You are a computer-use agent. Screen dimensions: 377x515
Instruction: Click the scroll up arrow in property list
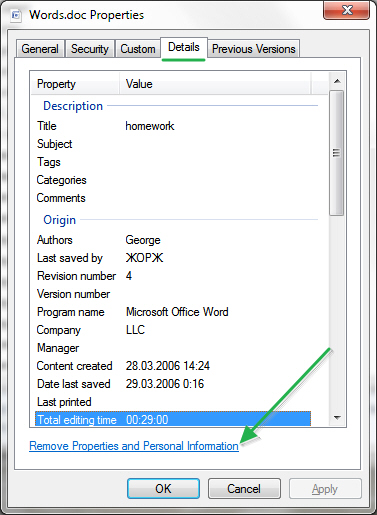pyautogui.click(x=337, y=81)
